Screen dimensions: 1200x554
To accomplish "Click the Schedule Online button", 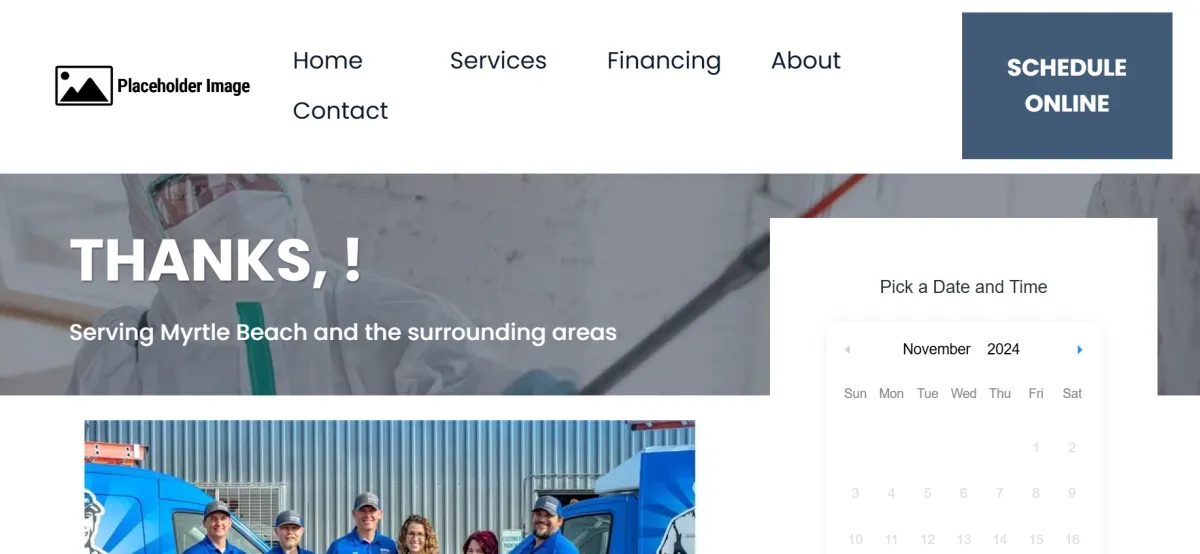I will tap(1067, 86).
